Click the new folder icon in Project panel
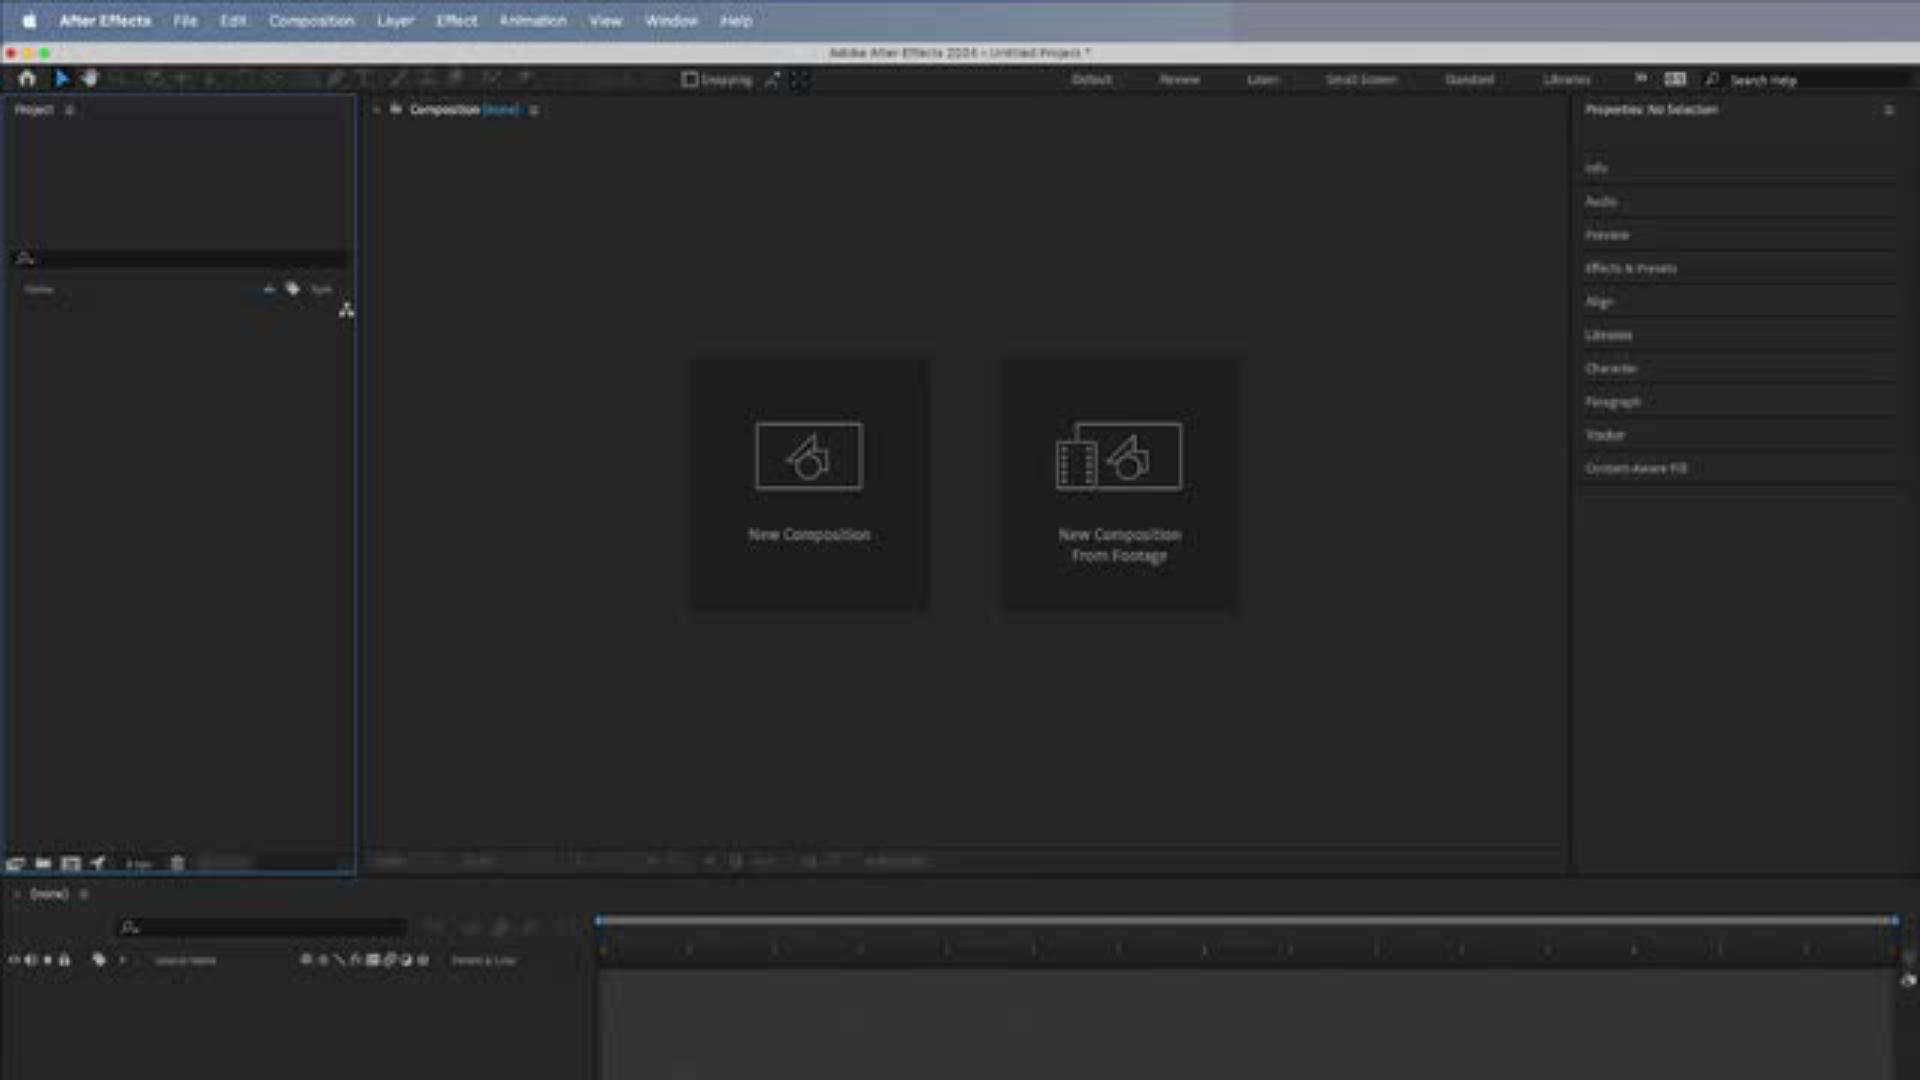This screenshot has height=1080, width=1920. coord(43,863)
